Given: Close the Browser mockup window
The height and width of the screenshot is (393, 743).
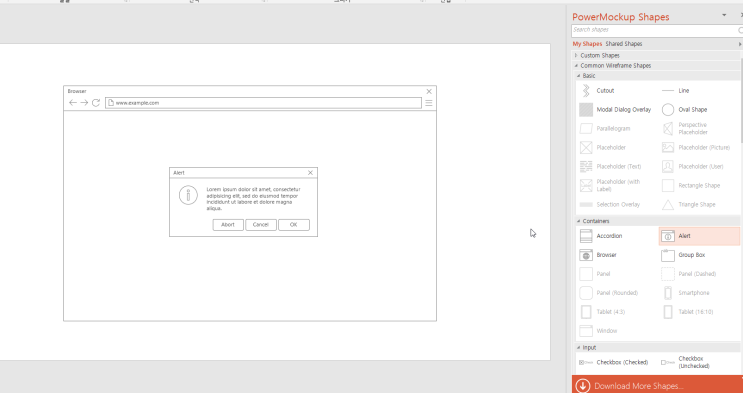Looking at the screenshot, I should [x=429, y=91].
